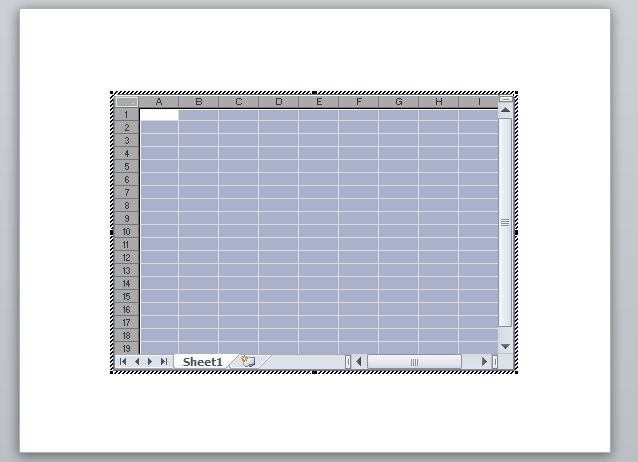Click the first sheet navigation arrow
The image size is (638, 462).
click(123, 361)
